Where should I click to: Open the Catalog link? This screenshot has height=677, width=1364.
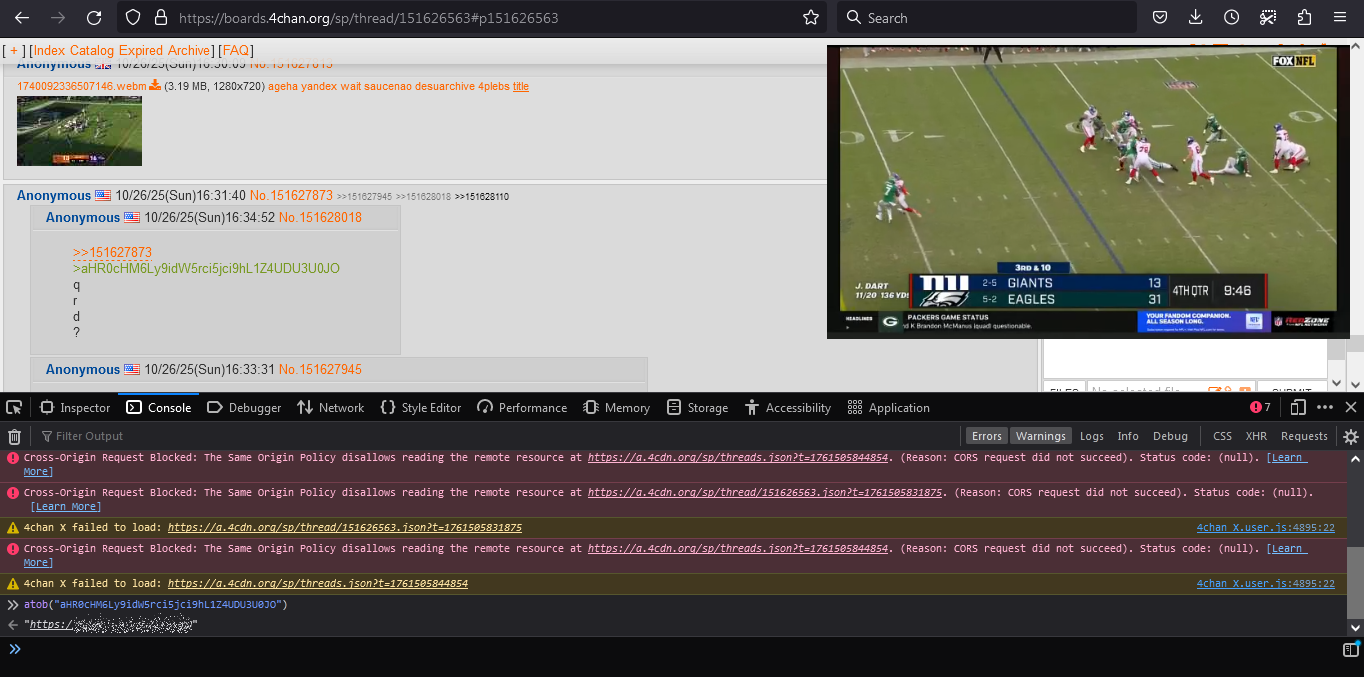92,50
